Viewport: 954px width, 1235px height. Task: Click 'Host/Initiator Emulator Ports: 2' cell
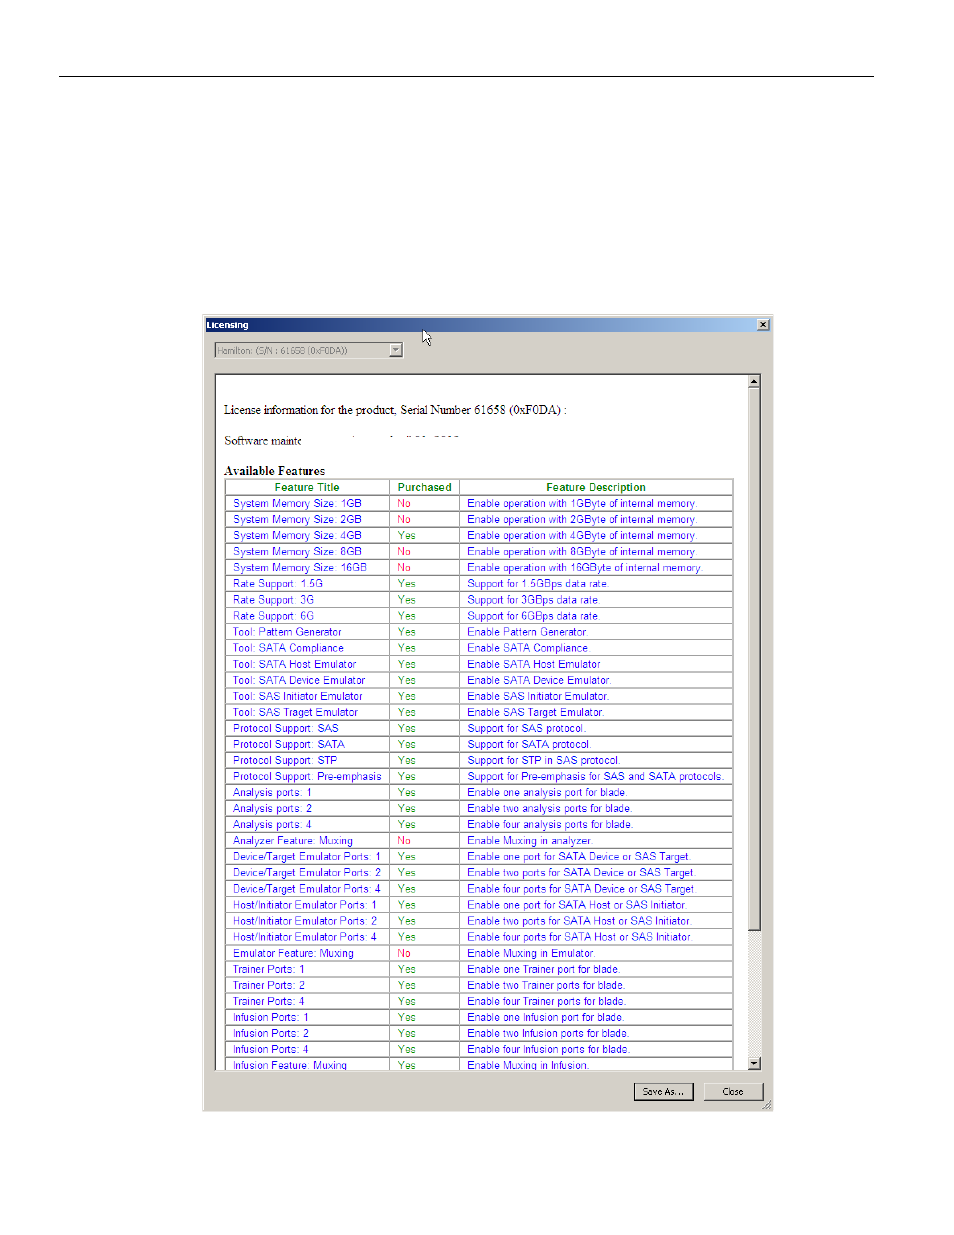(x=307, y=920)
